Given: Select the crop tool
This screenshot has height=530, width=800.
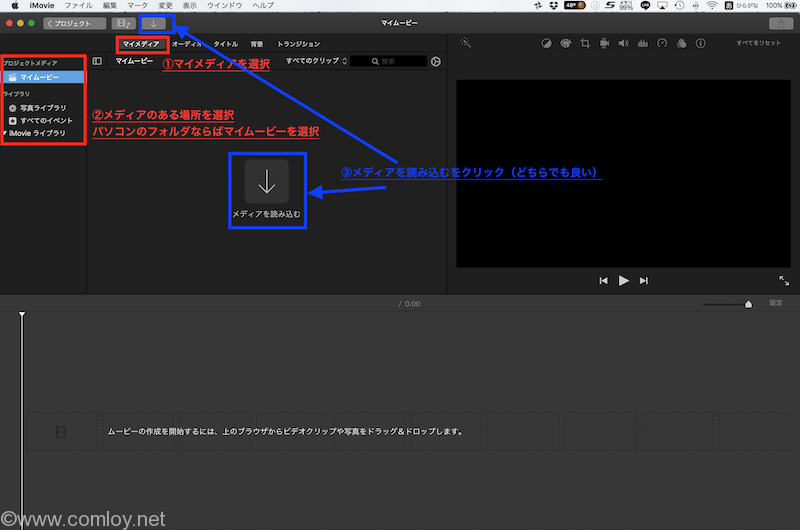Looking at the screenshot, I should (x=585, y=43).
